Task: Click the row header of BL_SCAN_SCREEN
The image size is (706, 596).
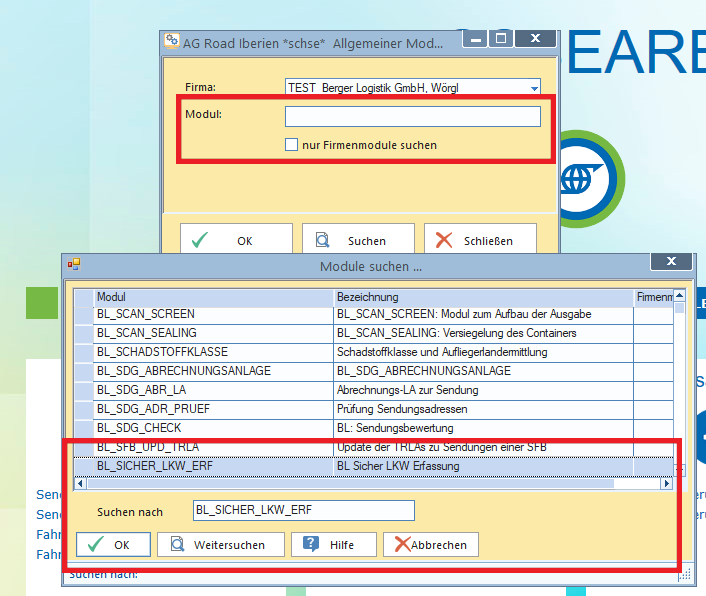Action: [x=84, y=314]
